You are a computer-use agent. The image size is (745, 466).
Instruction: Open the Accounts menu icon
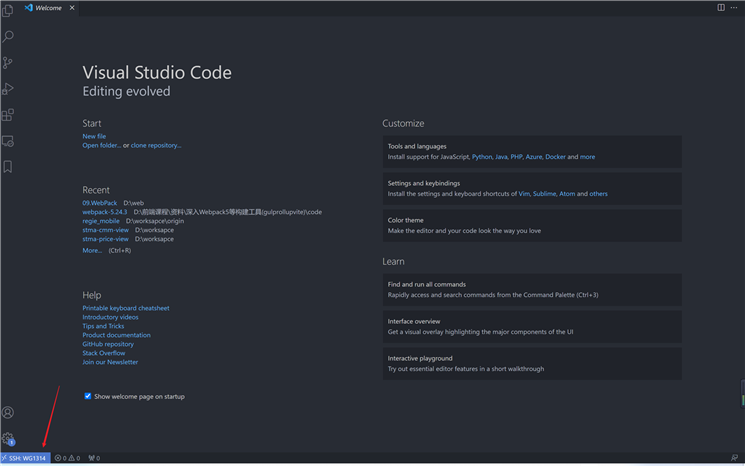[x=8, y=412]
